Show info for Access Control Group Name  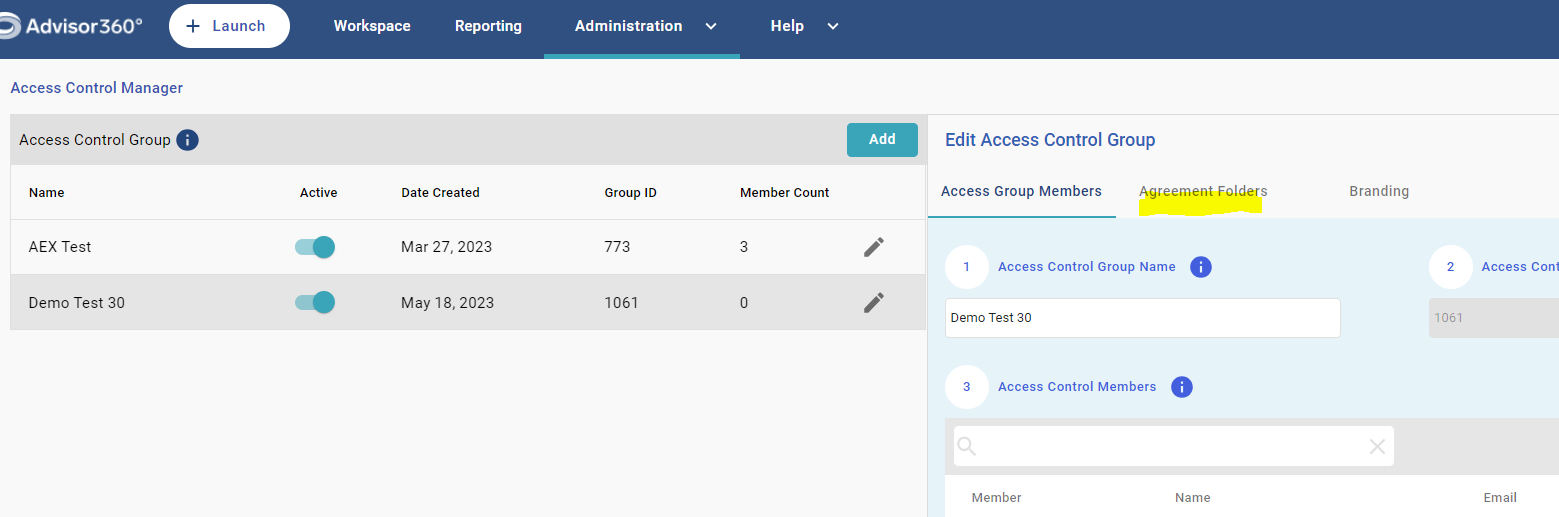(1201, 267)
